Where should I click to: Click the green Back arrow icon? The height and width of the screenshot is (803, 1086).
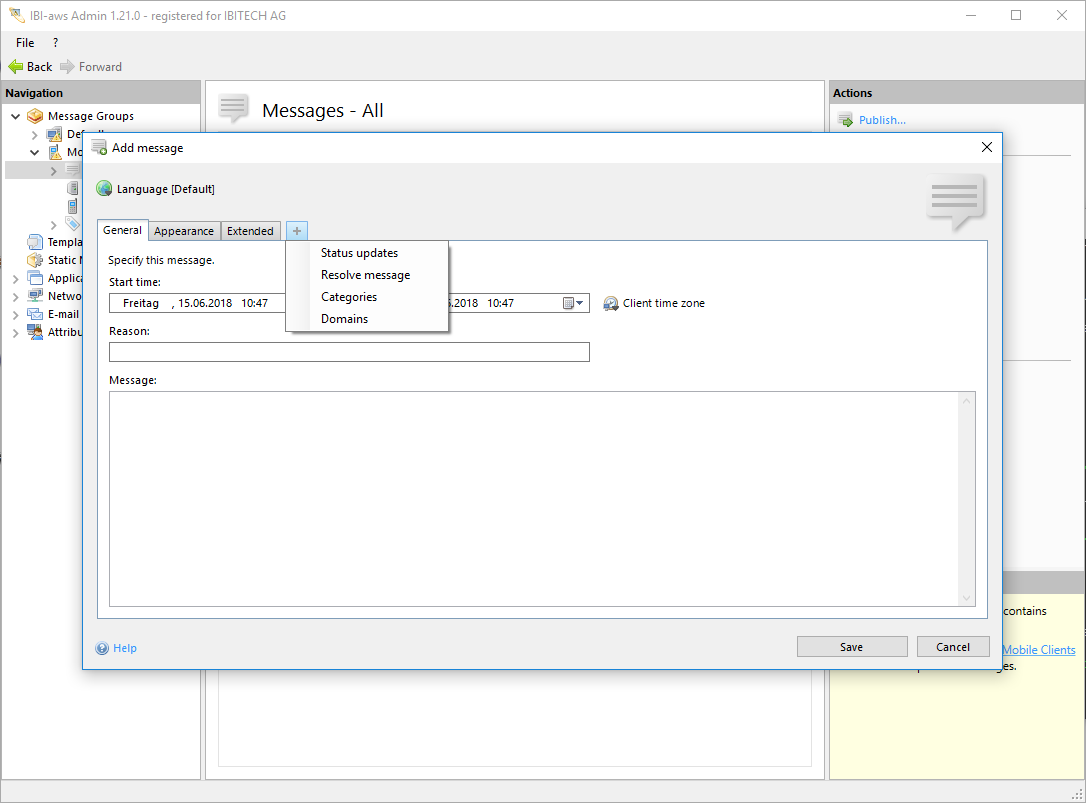point(15,67)
